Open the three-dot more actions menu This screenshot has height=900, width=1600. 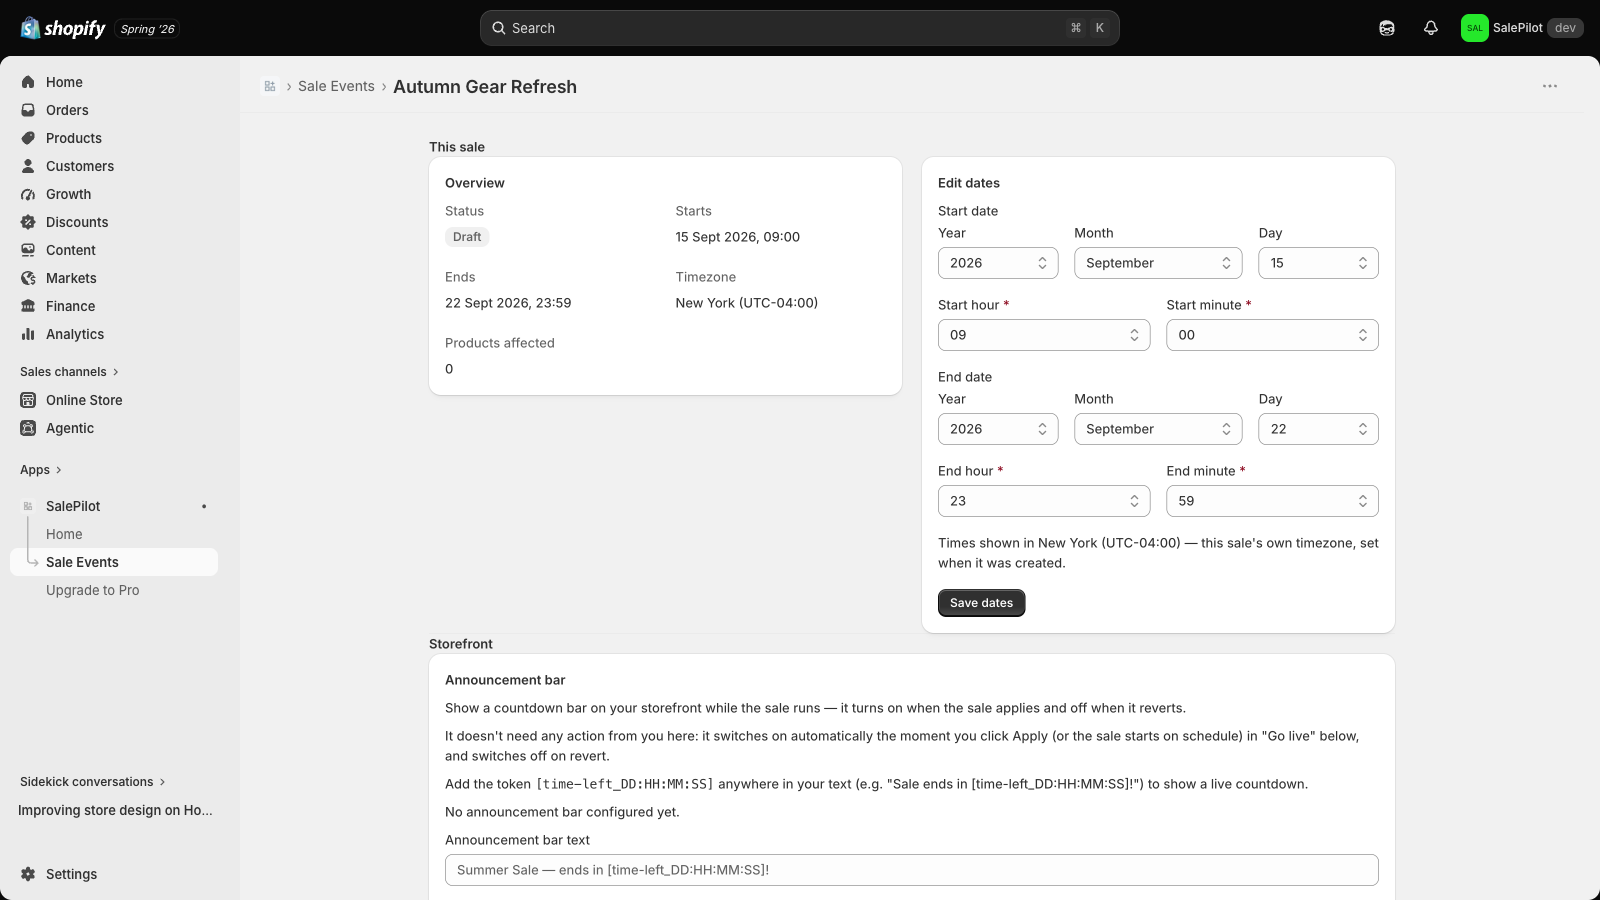pyautogui.click(x=1550, y=86)
